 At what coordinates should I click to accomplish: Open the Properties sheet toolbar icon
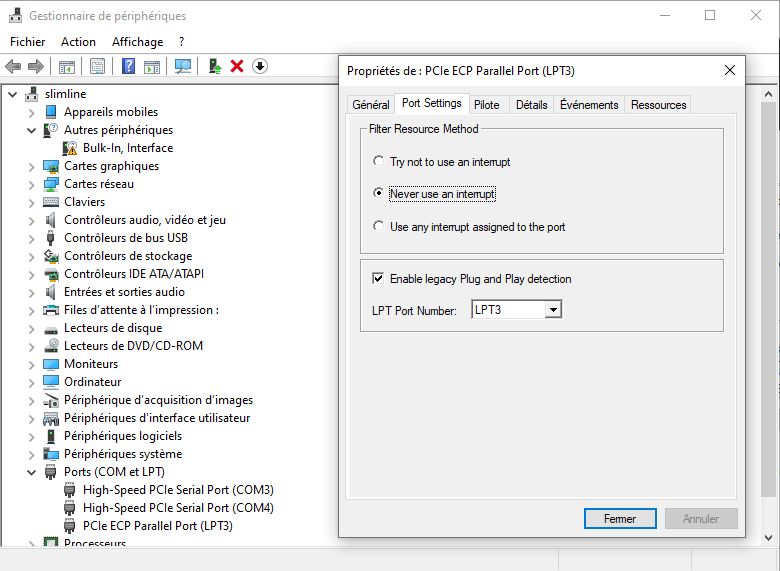point(98,66)
